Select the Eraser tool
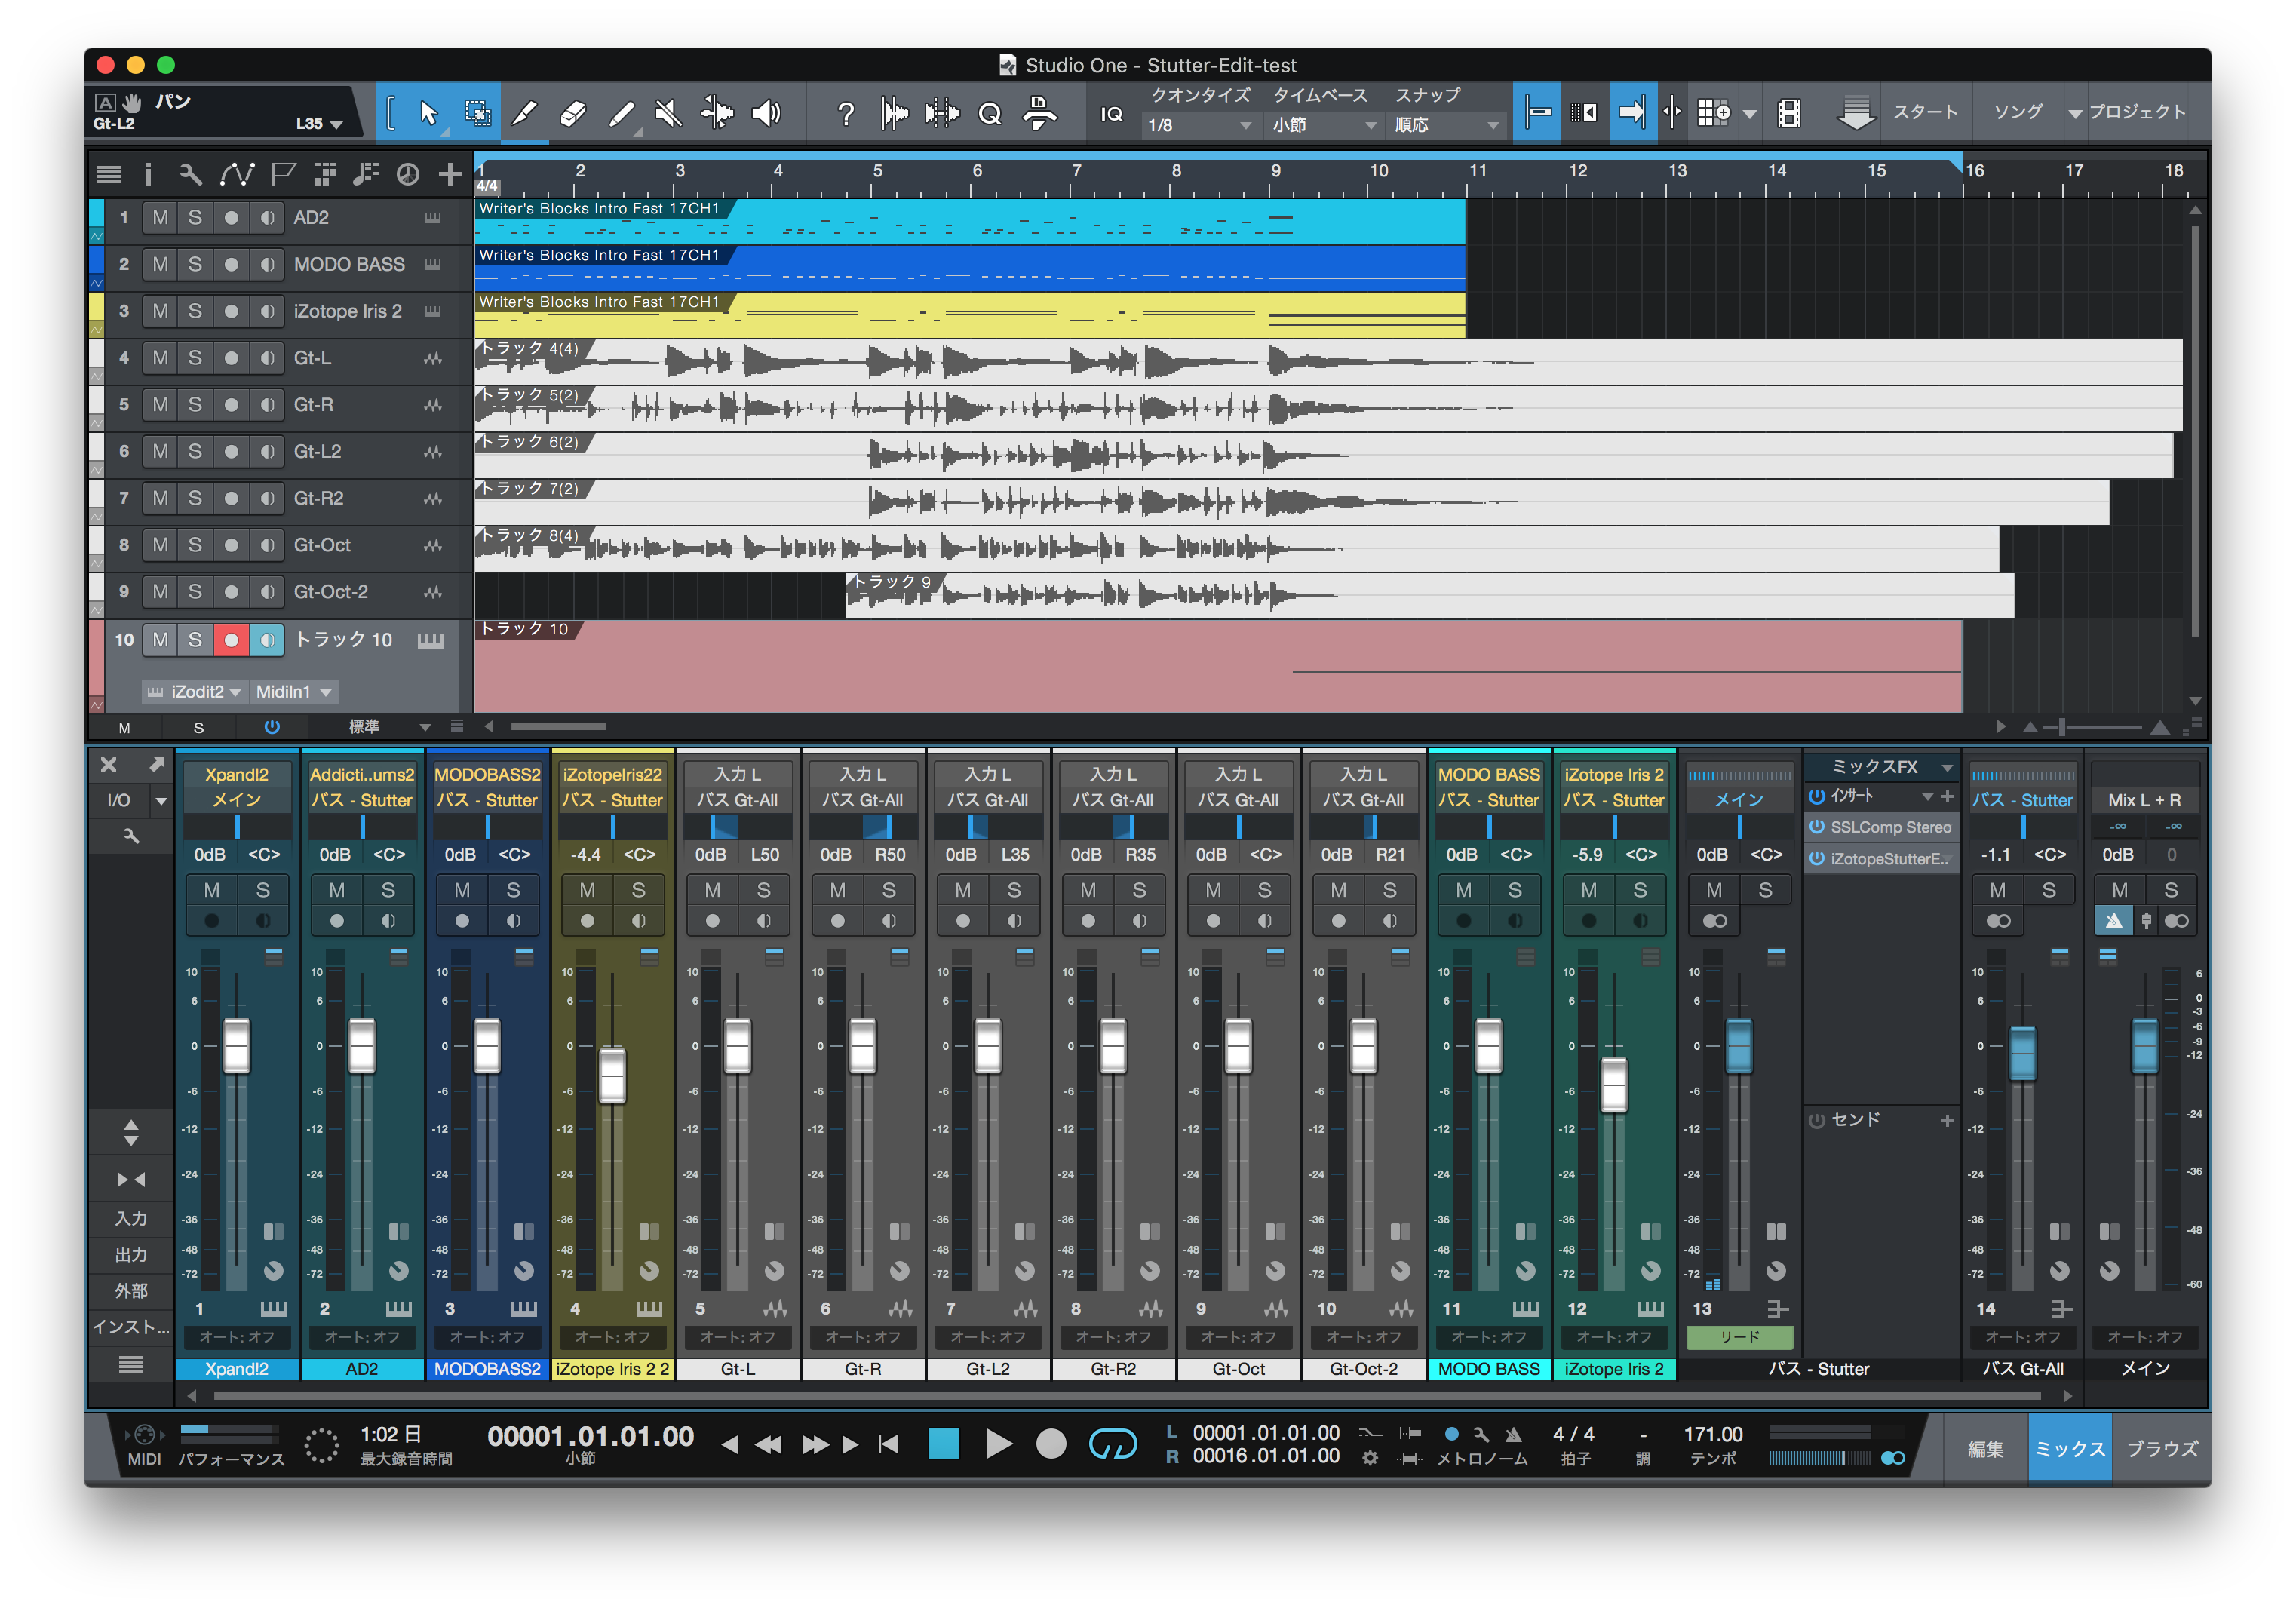This screenshot has width=2296, height=1608. 573,113
